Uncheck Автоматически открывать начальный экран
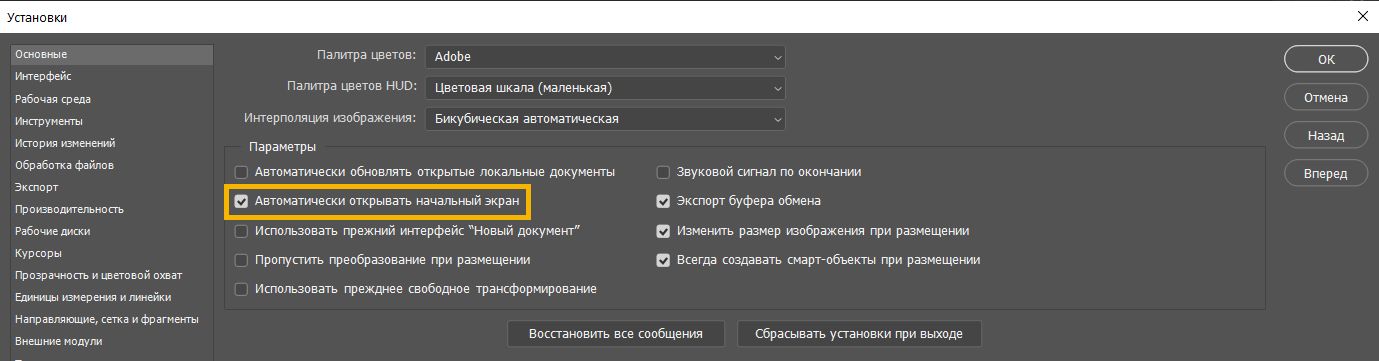Image resolution: width=1379 pixels, height=361 pixels. 241,201
